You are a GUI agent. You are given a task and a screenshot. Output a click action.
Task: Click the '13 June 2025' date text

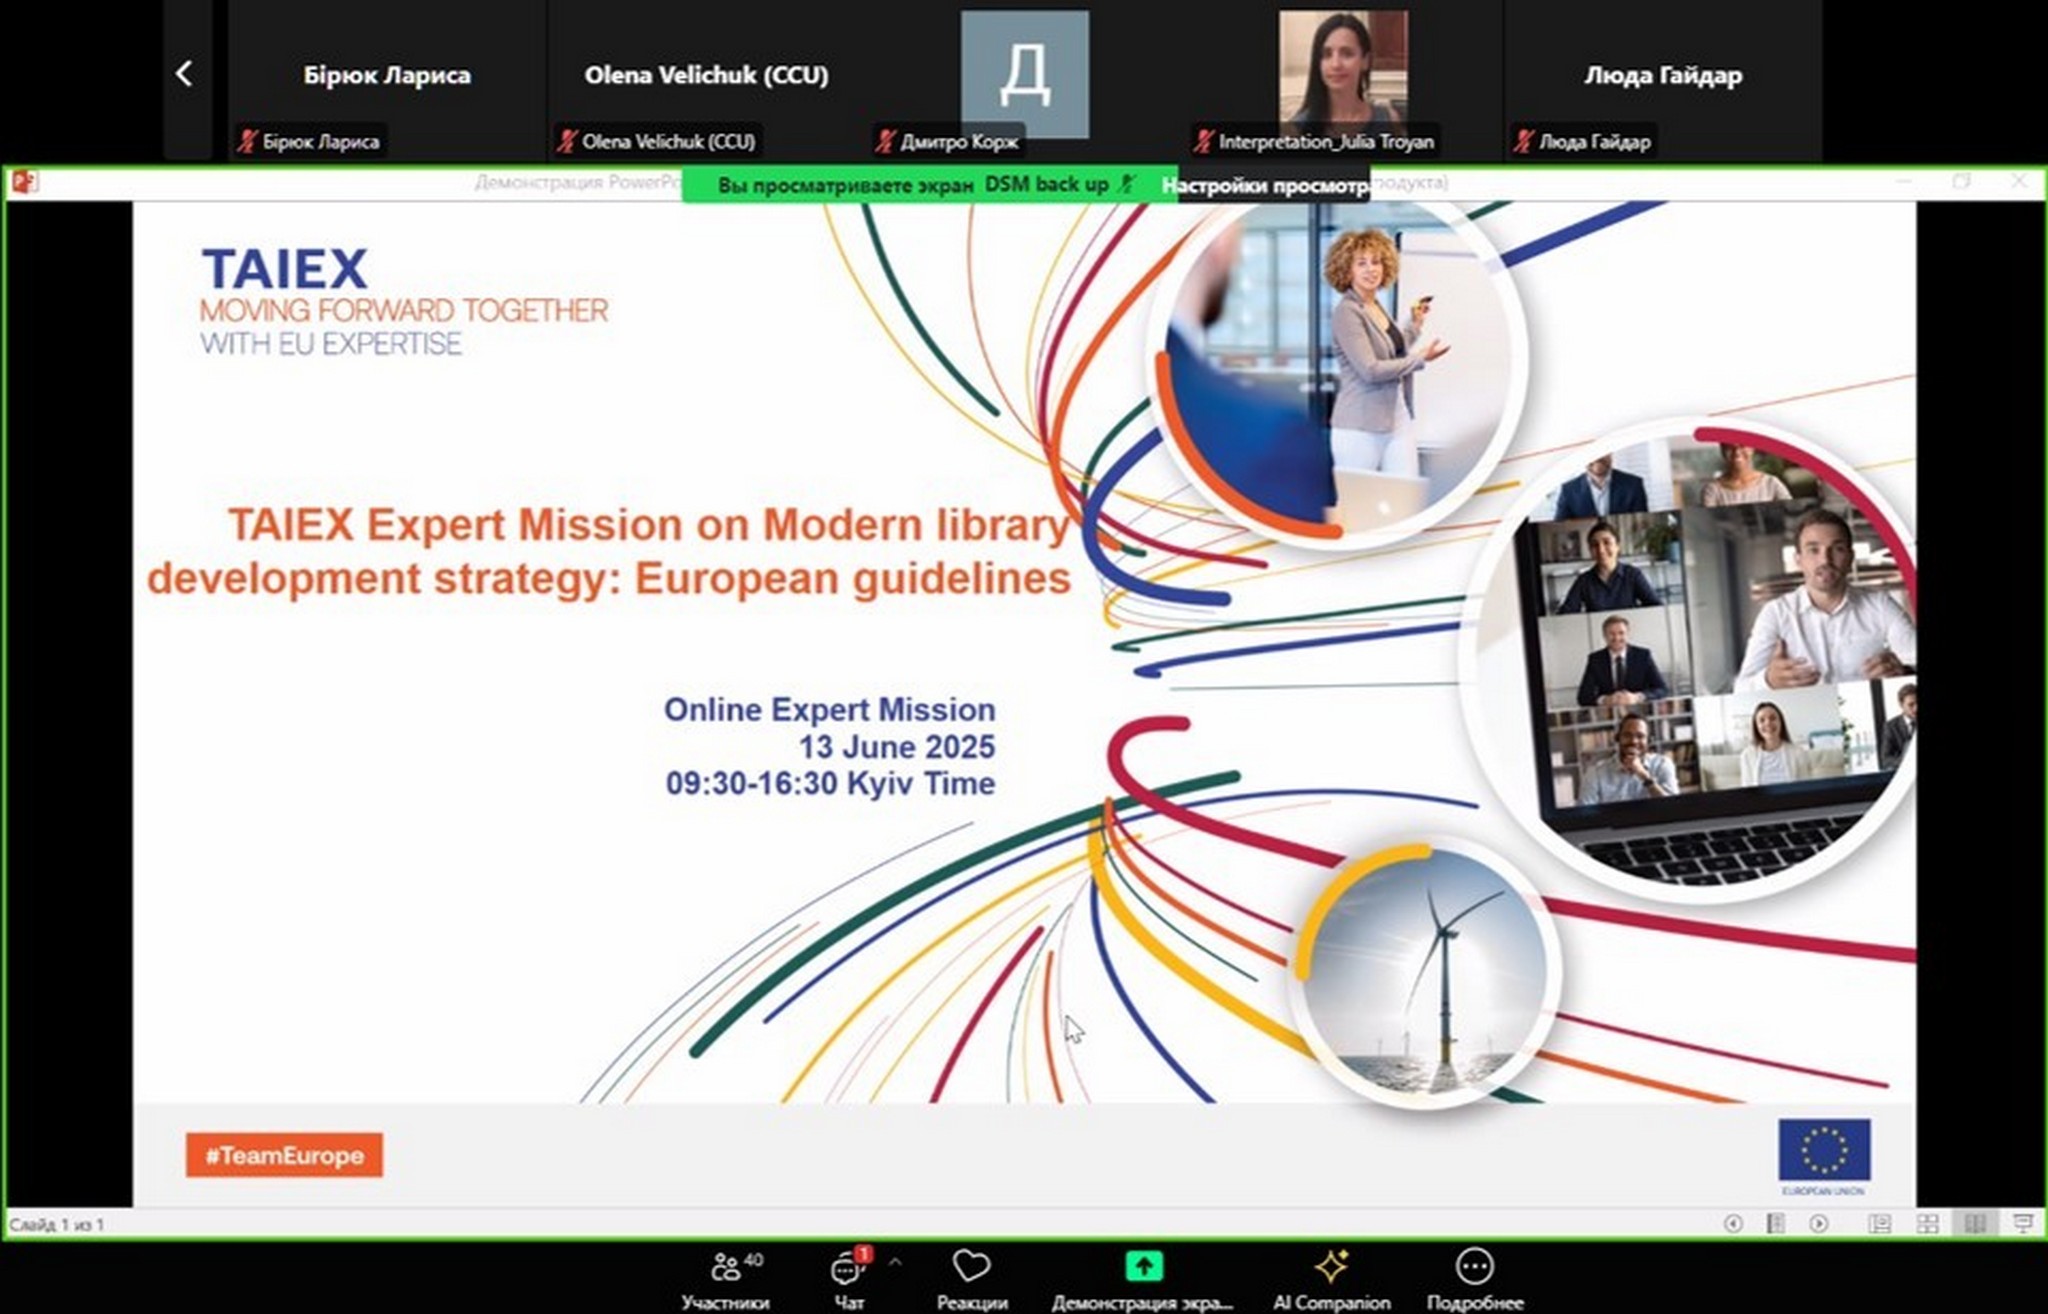pos(896,747)
